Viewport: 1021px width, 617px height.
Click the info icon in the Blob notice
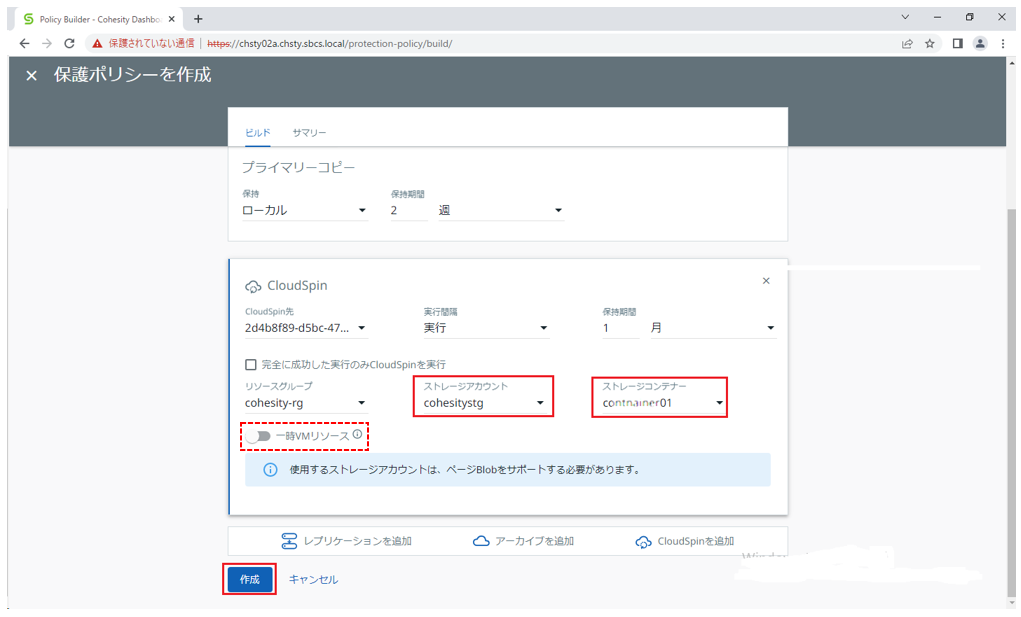tap(270, 470)
